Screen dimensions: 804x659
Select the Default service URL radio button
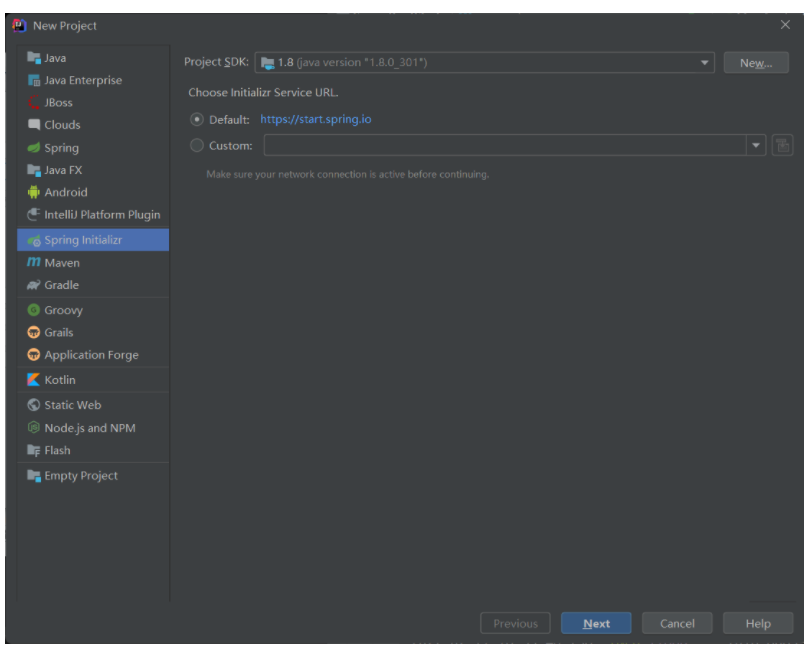pos(196,120)
